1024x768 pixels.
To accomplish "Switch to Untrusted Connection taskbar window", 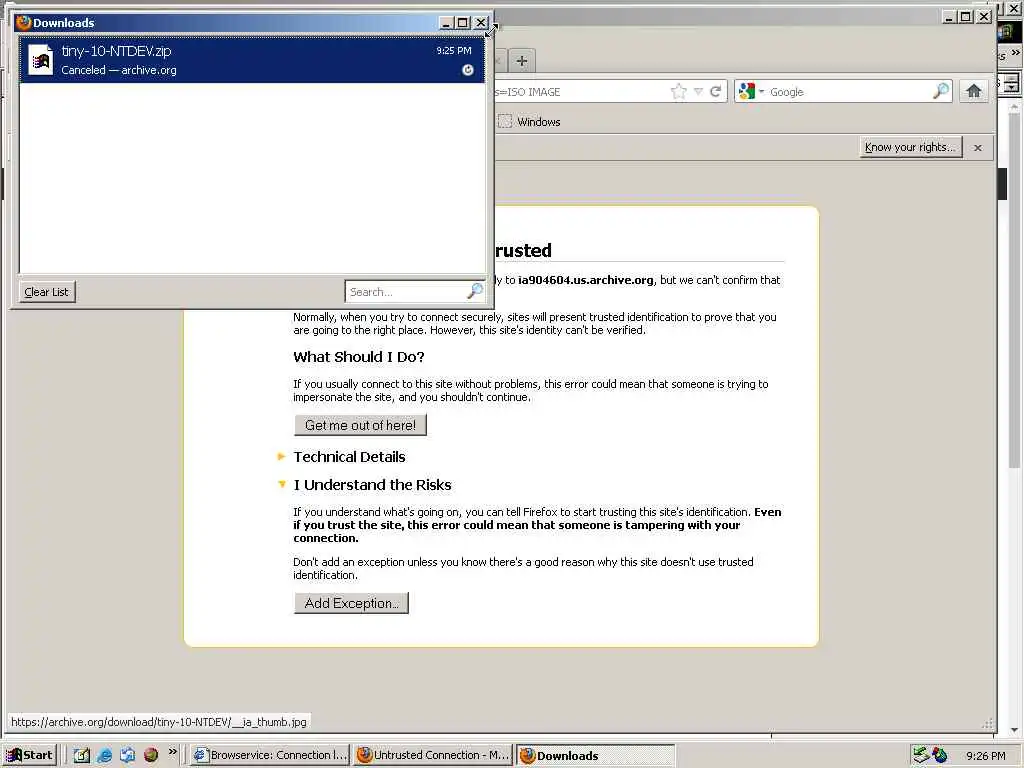I will point(434,755).
